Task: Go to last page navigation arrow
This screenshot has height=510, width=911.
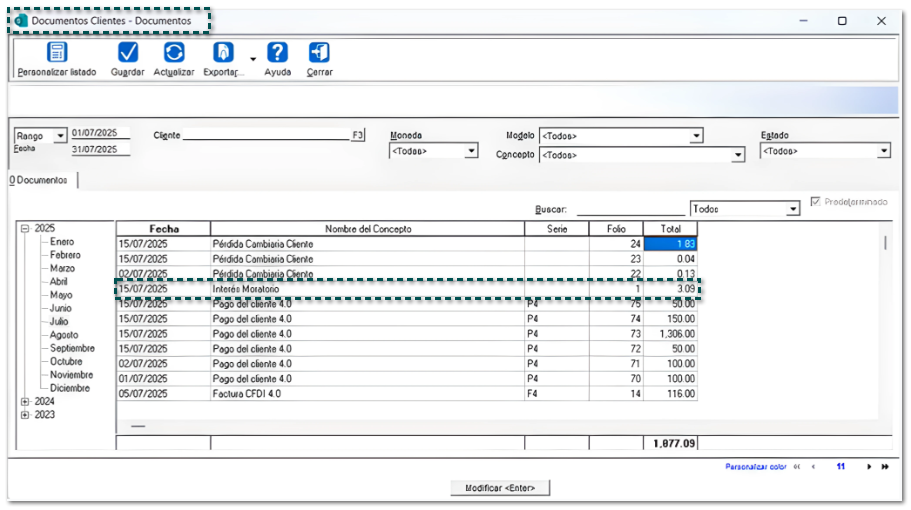Action: (885, 467)
